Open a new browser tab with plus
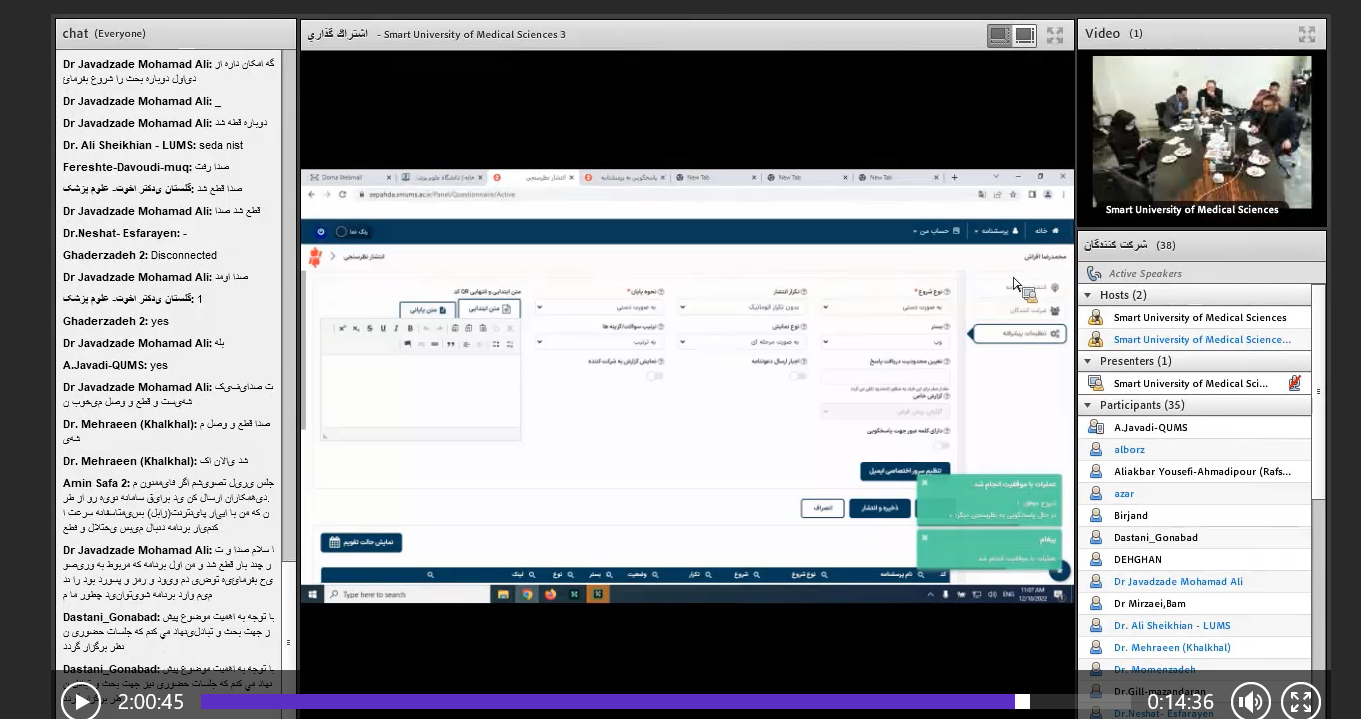This screenshot has height=721, width=1361. [954, 177]
